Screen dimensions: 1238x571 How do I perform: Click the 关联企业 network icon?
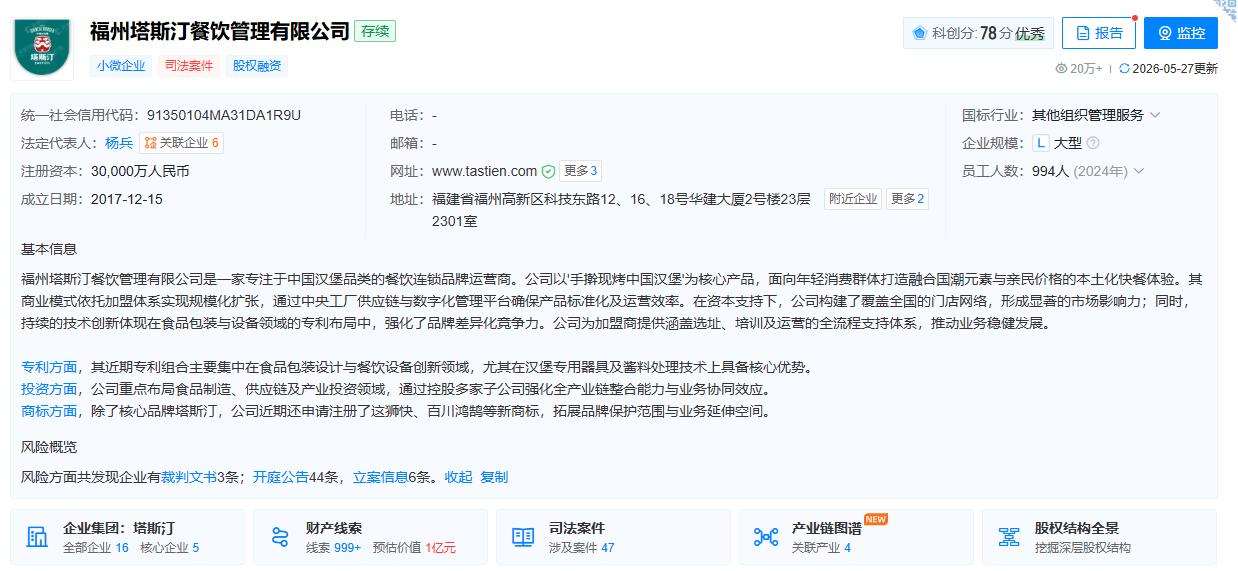point(151,143)
